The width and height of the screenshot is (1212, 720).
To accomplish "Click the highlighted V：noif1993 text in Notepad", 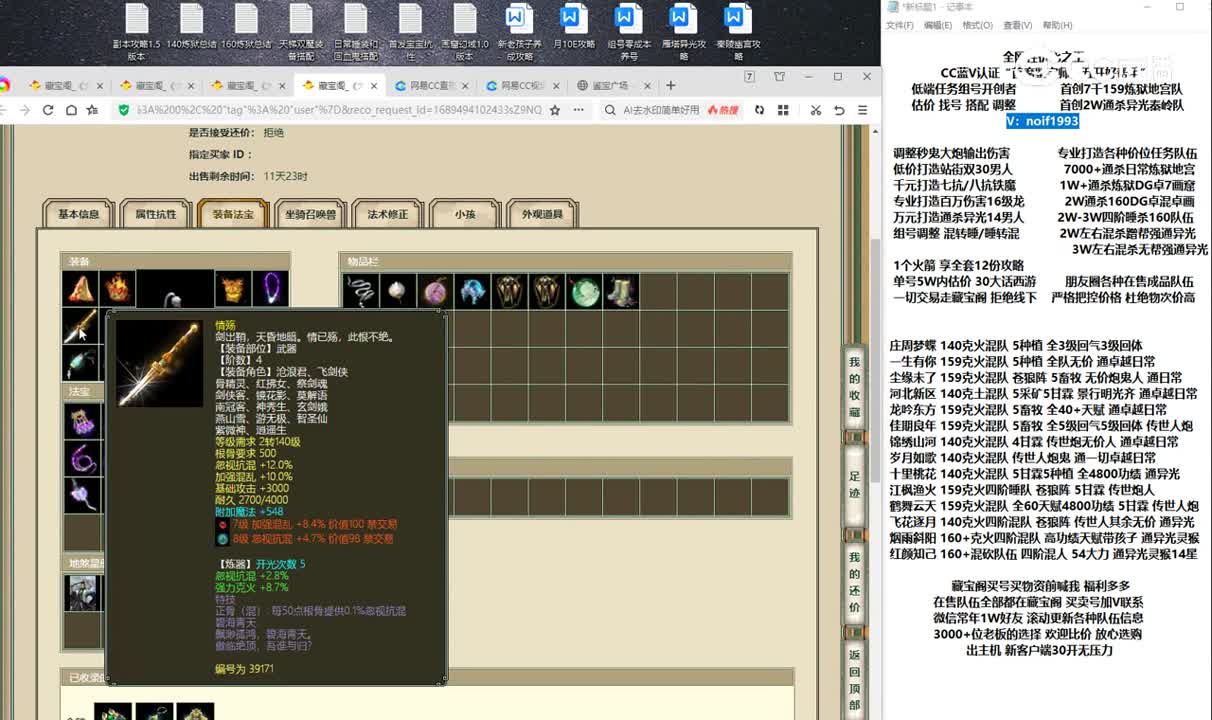I will click(x=1042, y=121).
